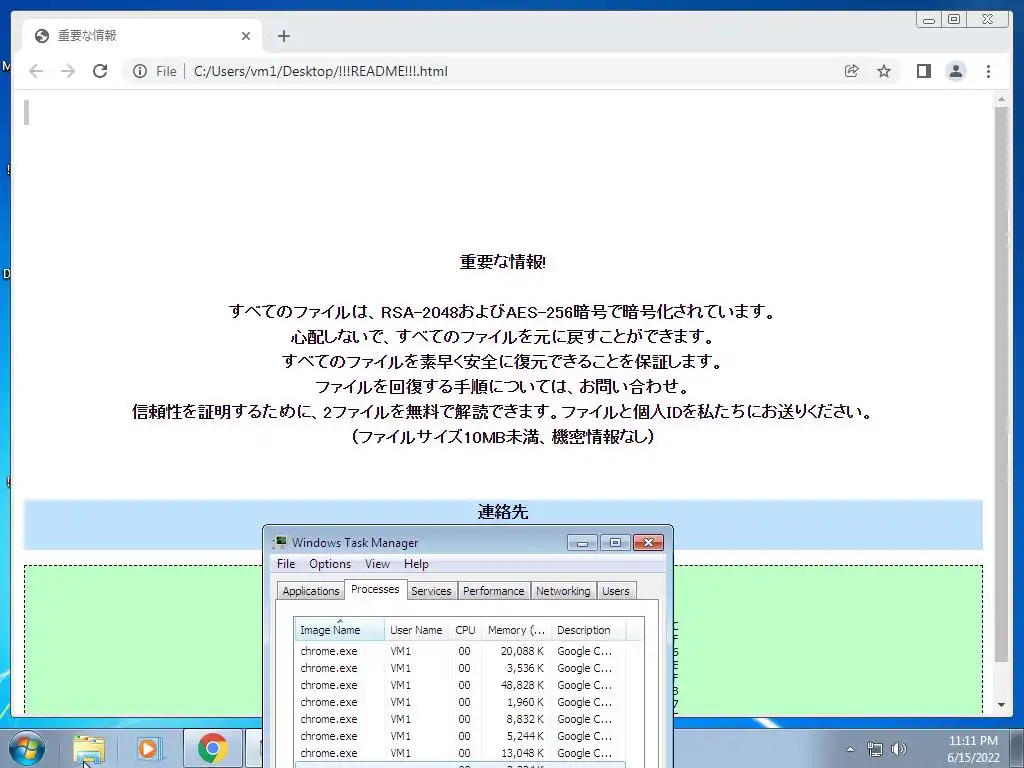
Task: Open volume control tray icon
Action: [899, 749]
